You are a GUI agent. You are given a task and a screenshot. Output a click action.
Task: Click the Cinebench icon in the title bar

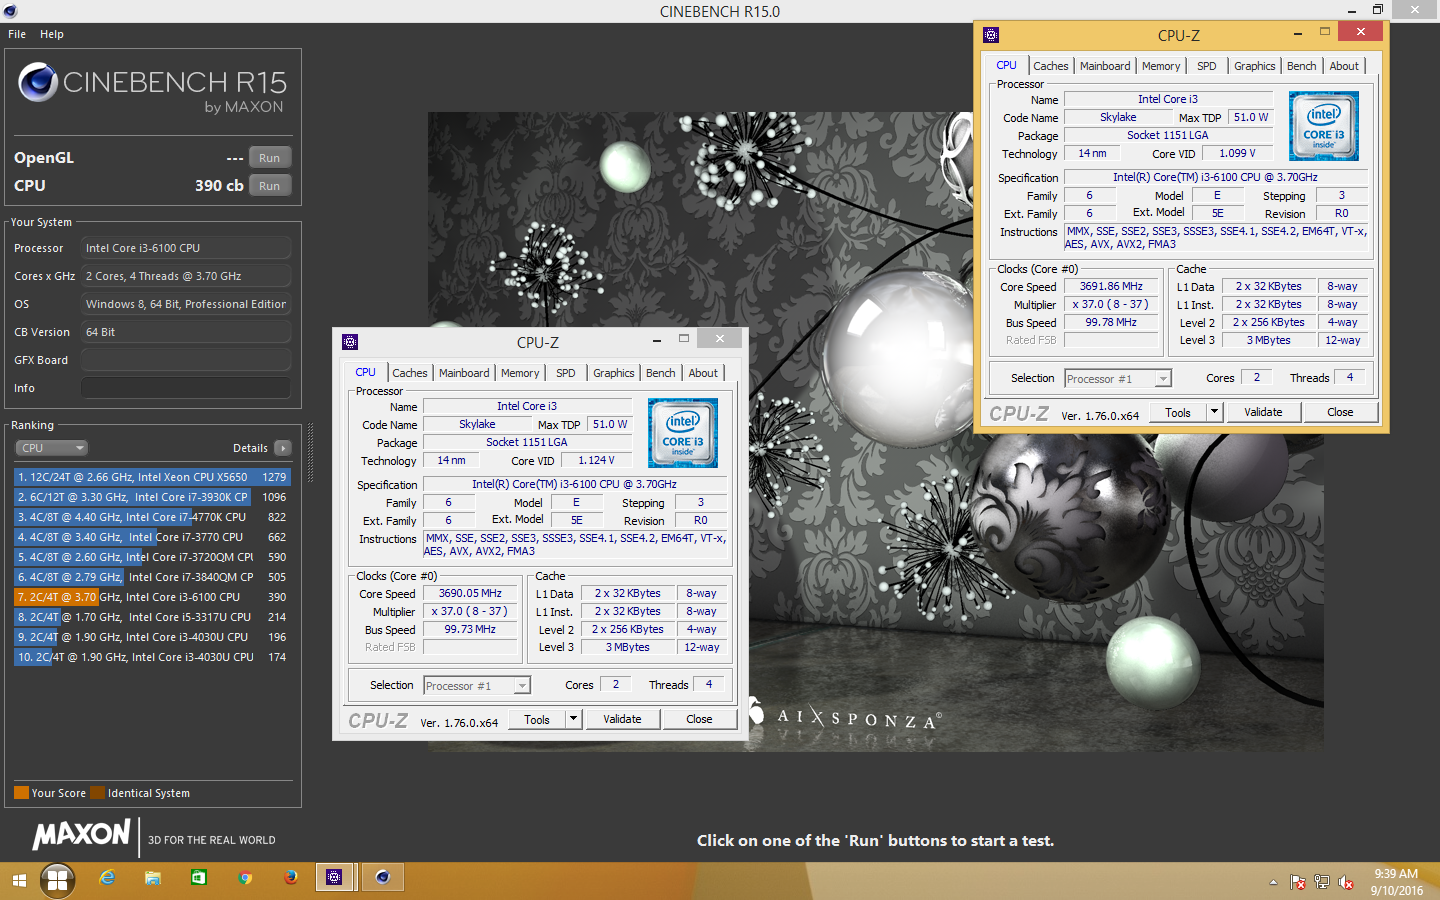(x=10, y=11)
